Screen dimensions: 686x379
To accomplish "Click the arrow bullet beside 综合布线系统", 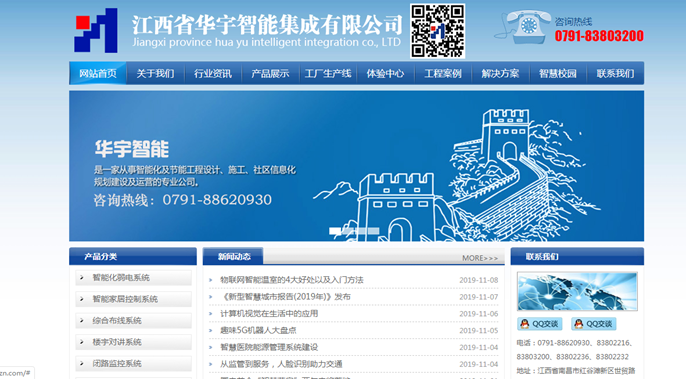I will point(82,320).
